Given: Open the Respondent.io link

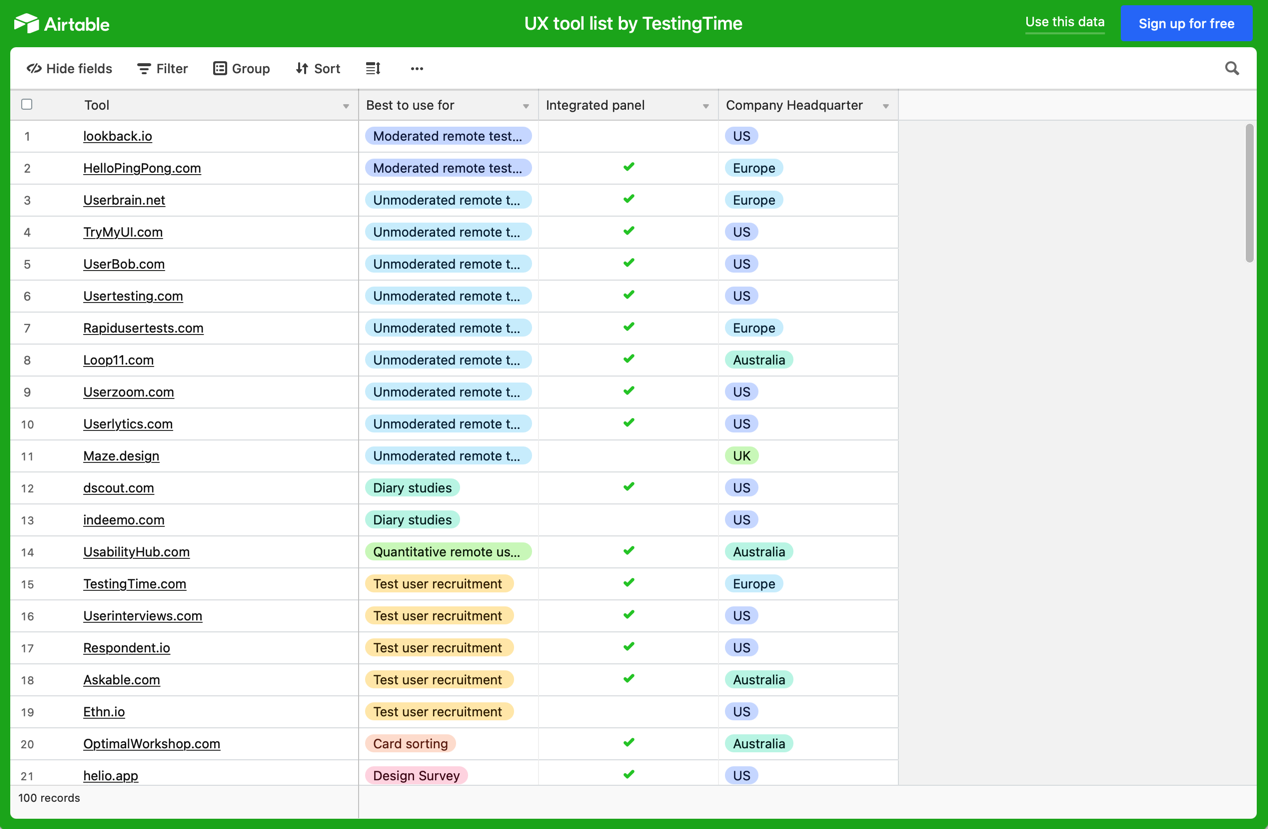Looking at the screenshot, I should pyautogui.click(x=126, y=648).
